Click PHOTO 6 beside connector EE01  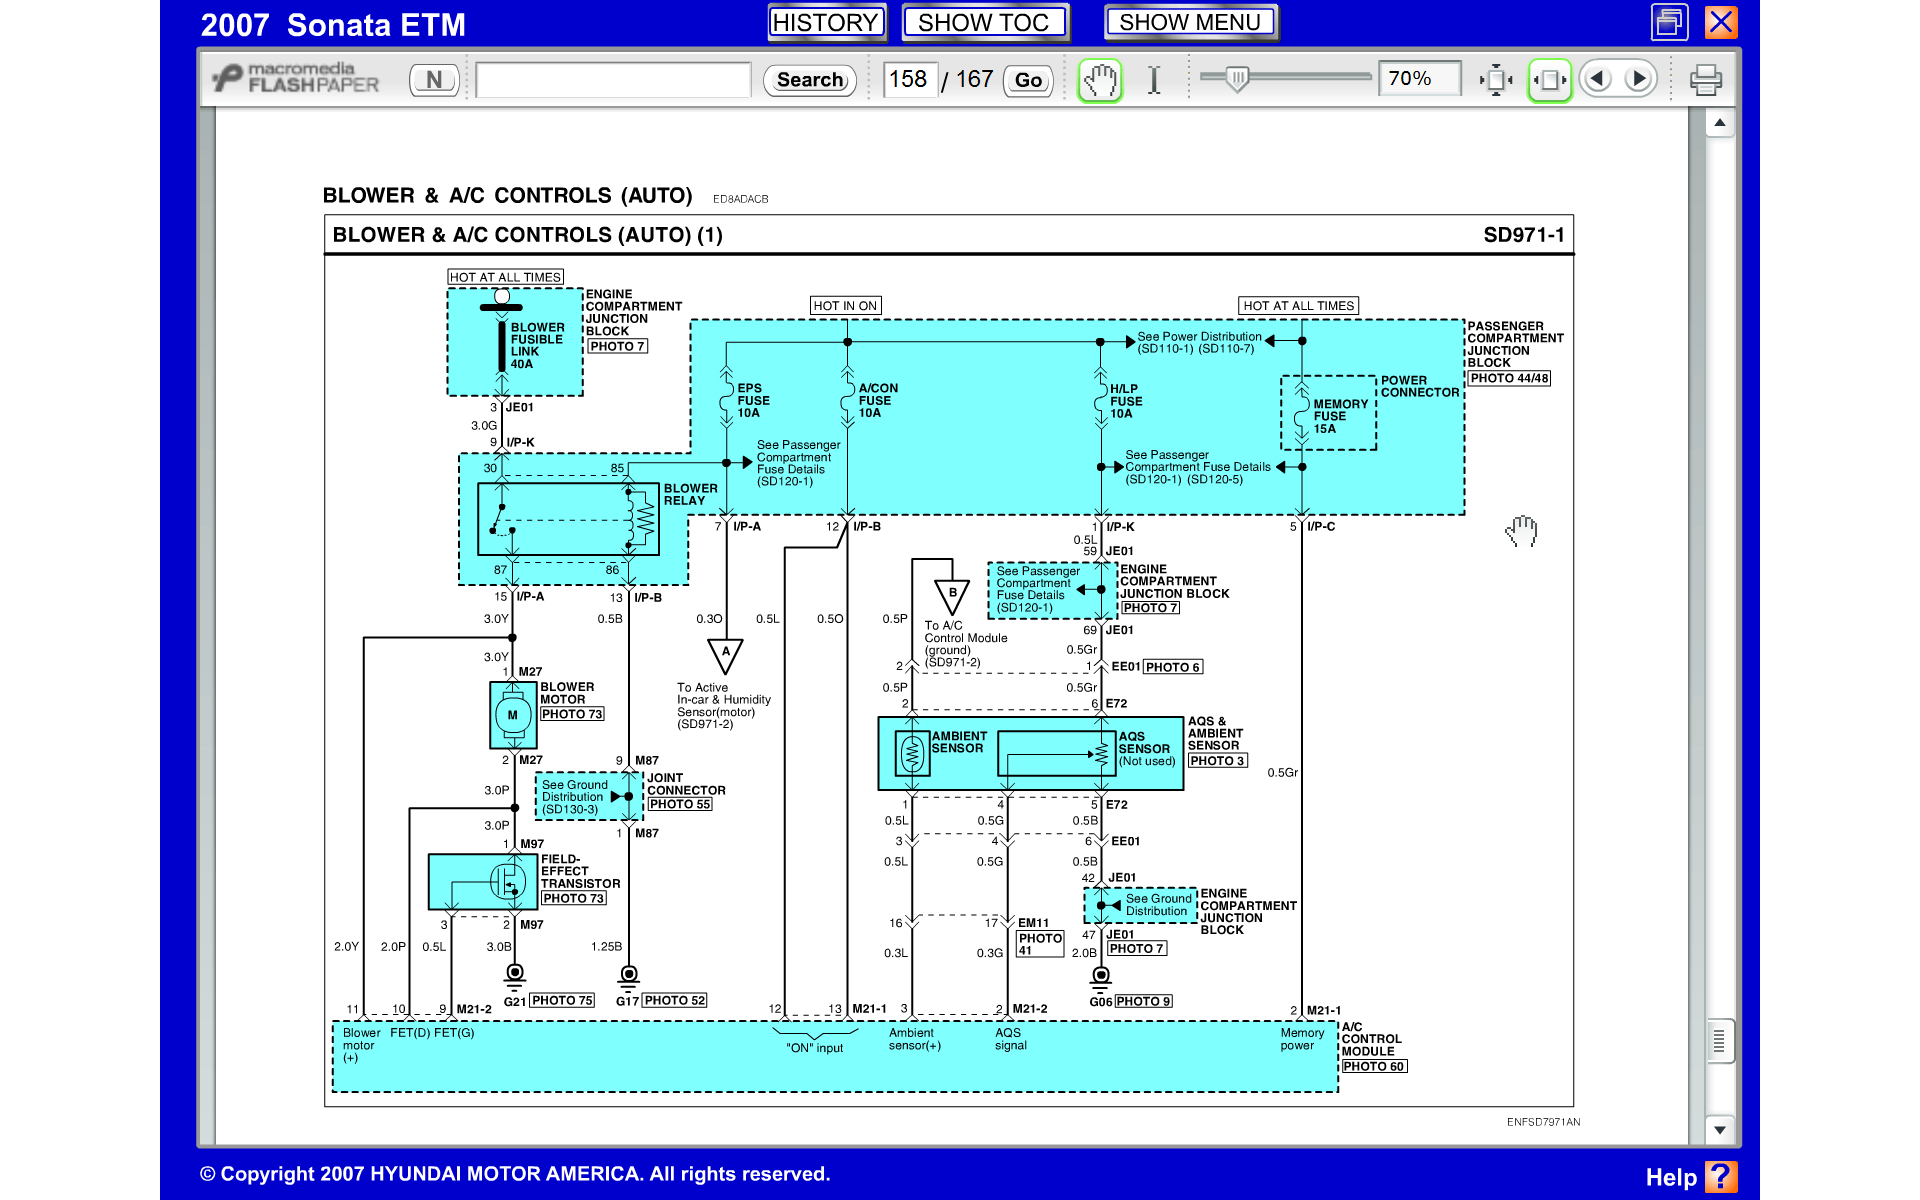(1173, 667)
